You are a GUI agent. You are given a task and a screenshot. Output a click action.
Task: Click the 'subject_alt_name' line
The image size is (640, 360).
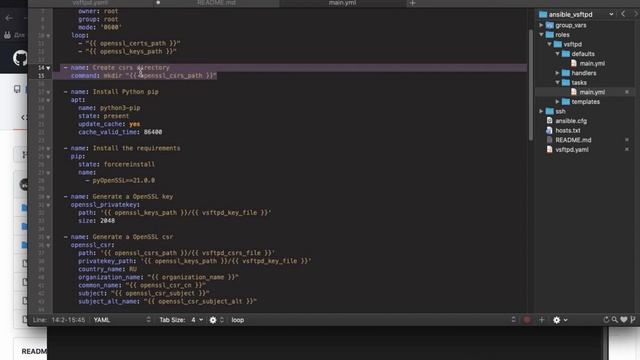(167, 302)
